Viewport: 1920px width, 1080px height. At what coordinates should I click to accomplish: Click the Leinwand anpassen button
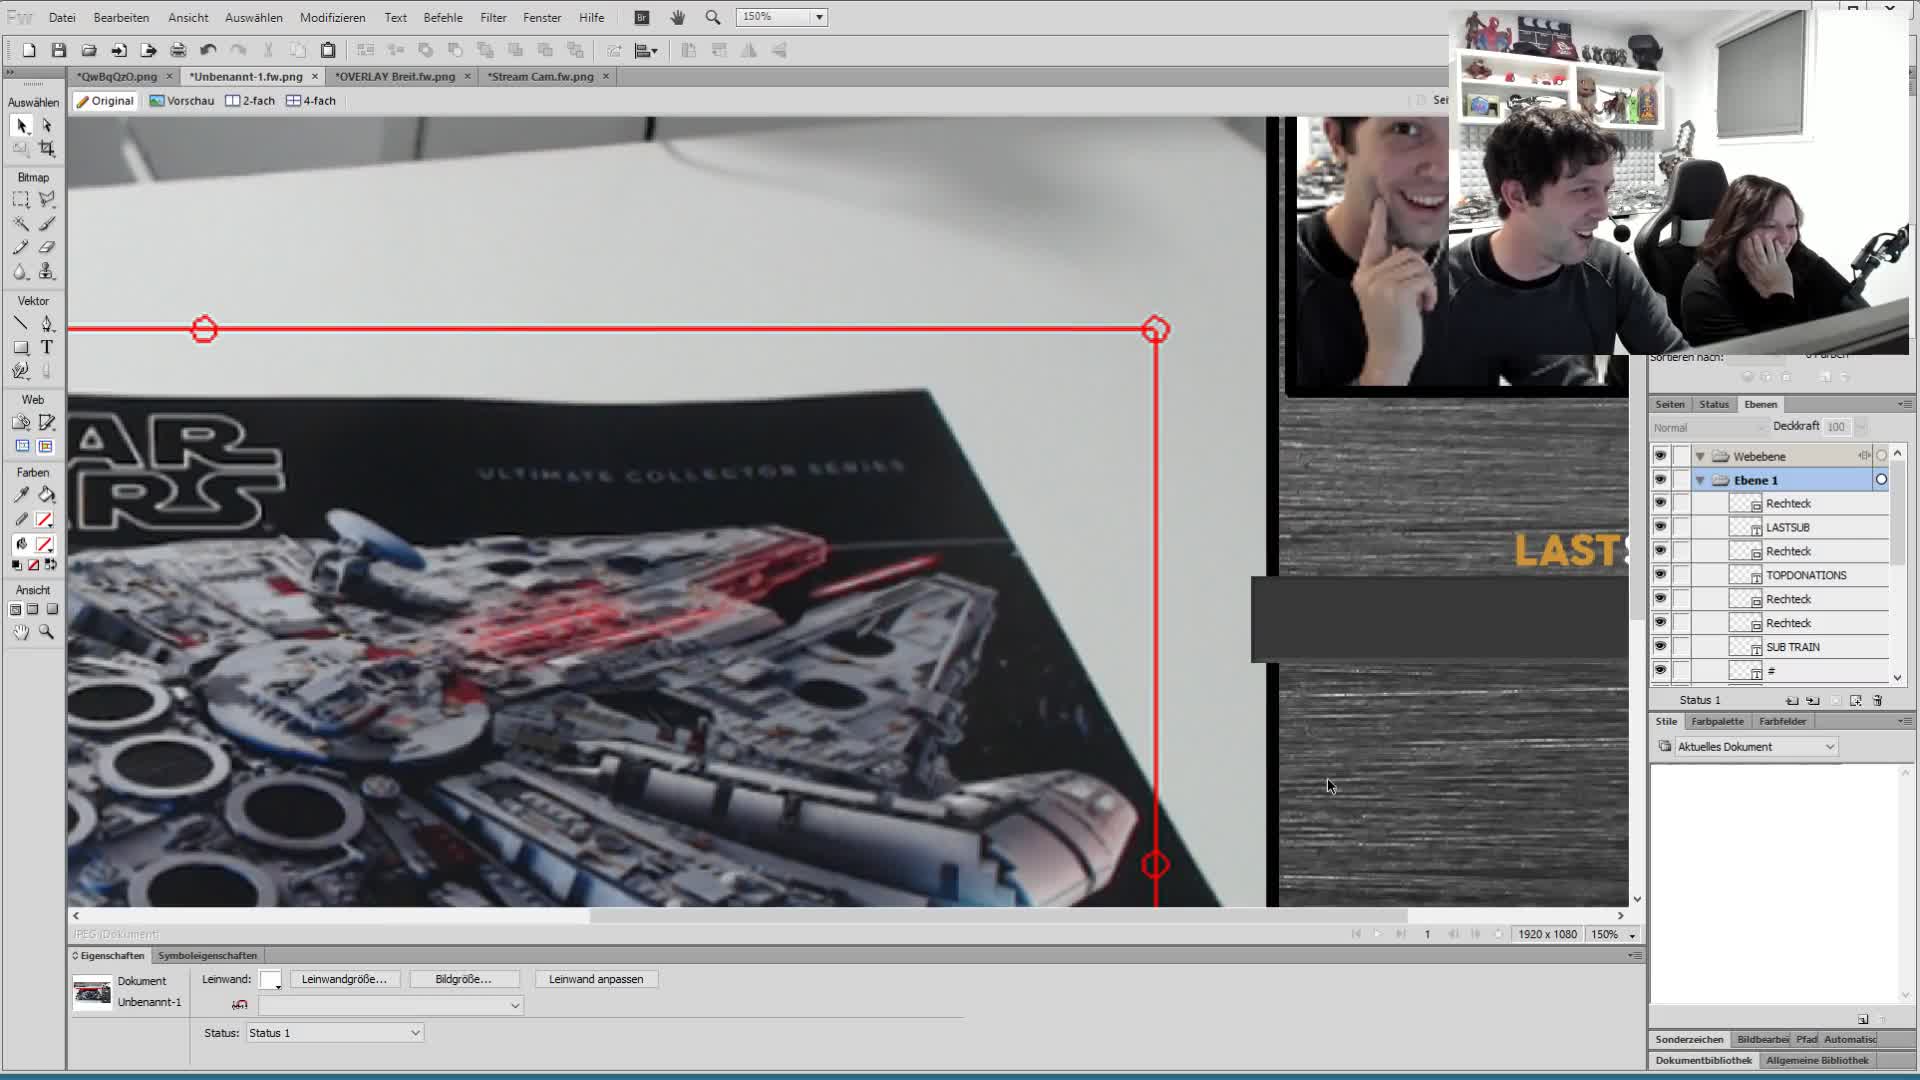[596, 980]
